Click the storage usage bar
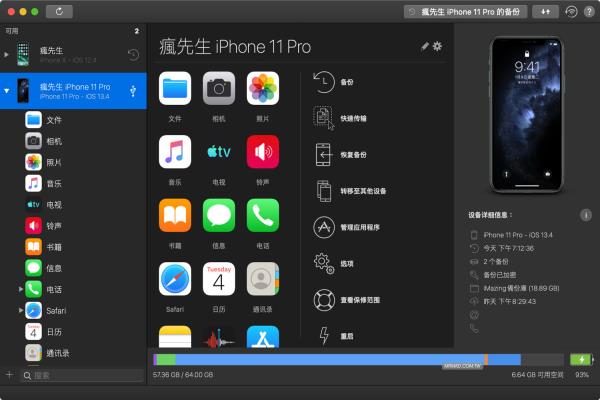Image resolution: width=600 pixels, height=400 pixels. click(359, 359)
